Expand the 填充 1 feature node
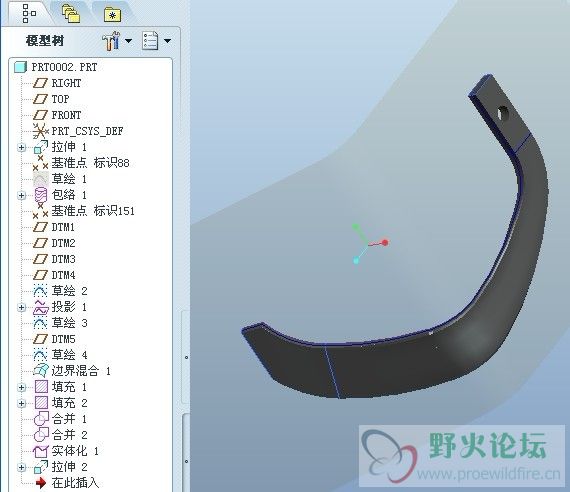Viewport: 570px width, 492px height. pyautogui.click(x=21, y=387)
